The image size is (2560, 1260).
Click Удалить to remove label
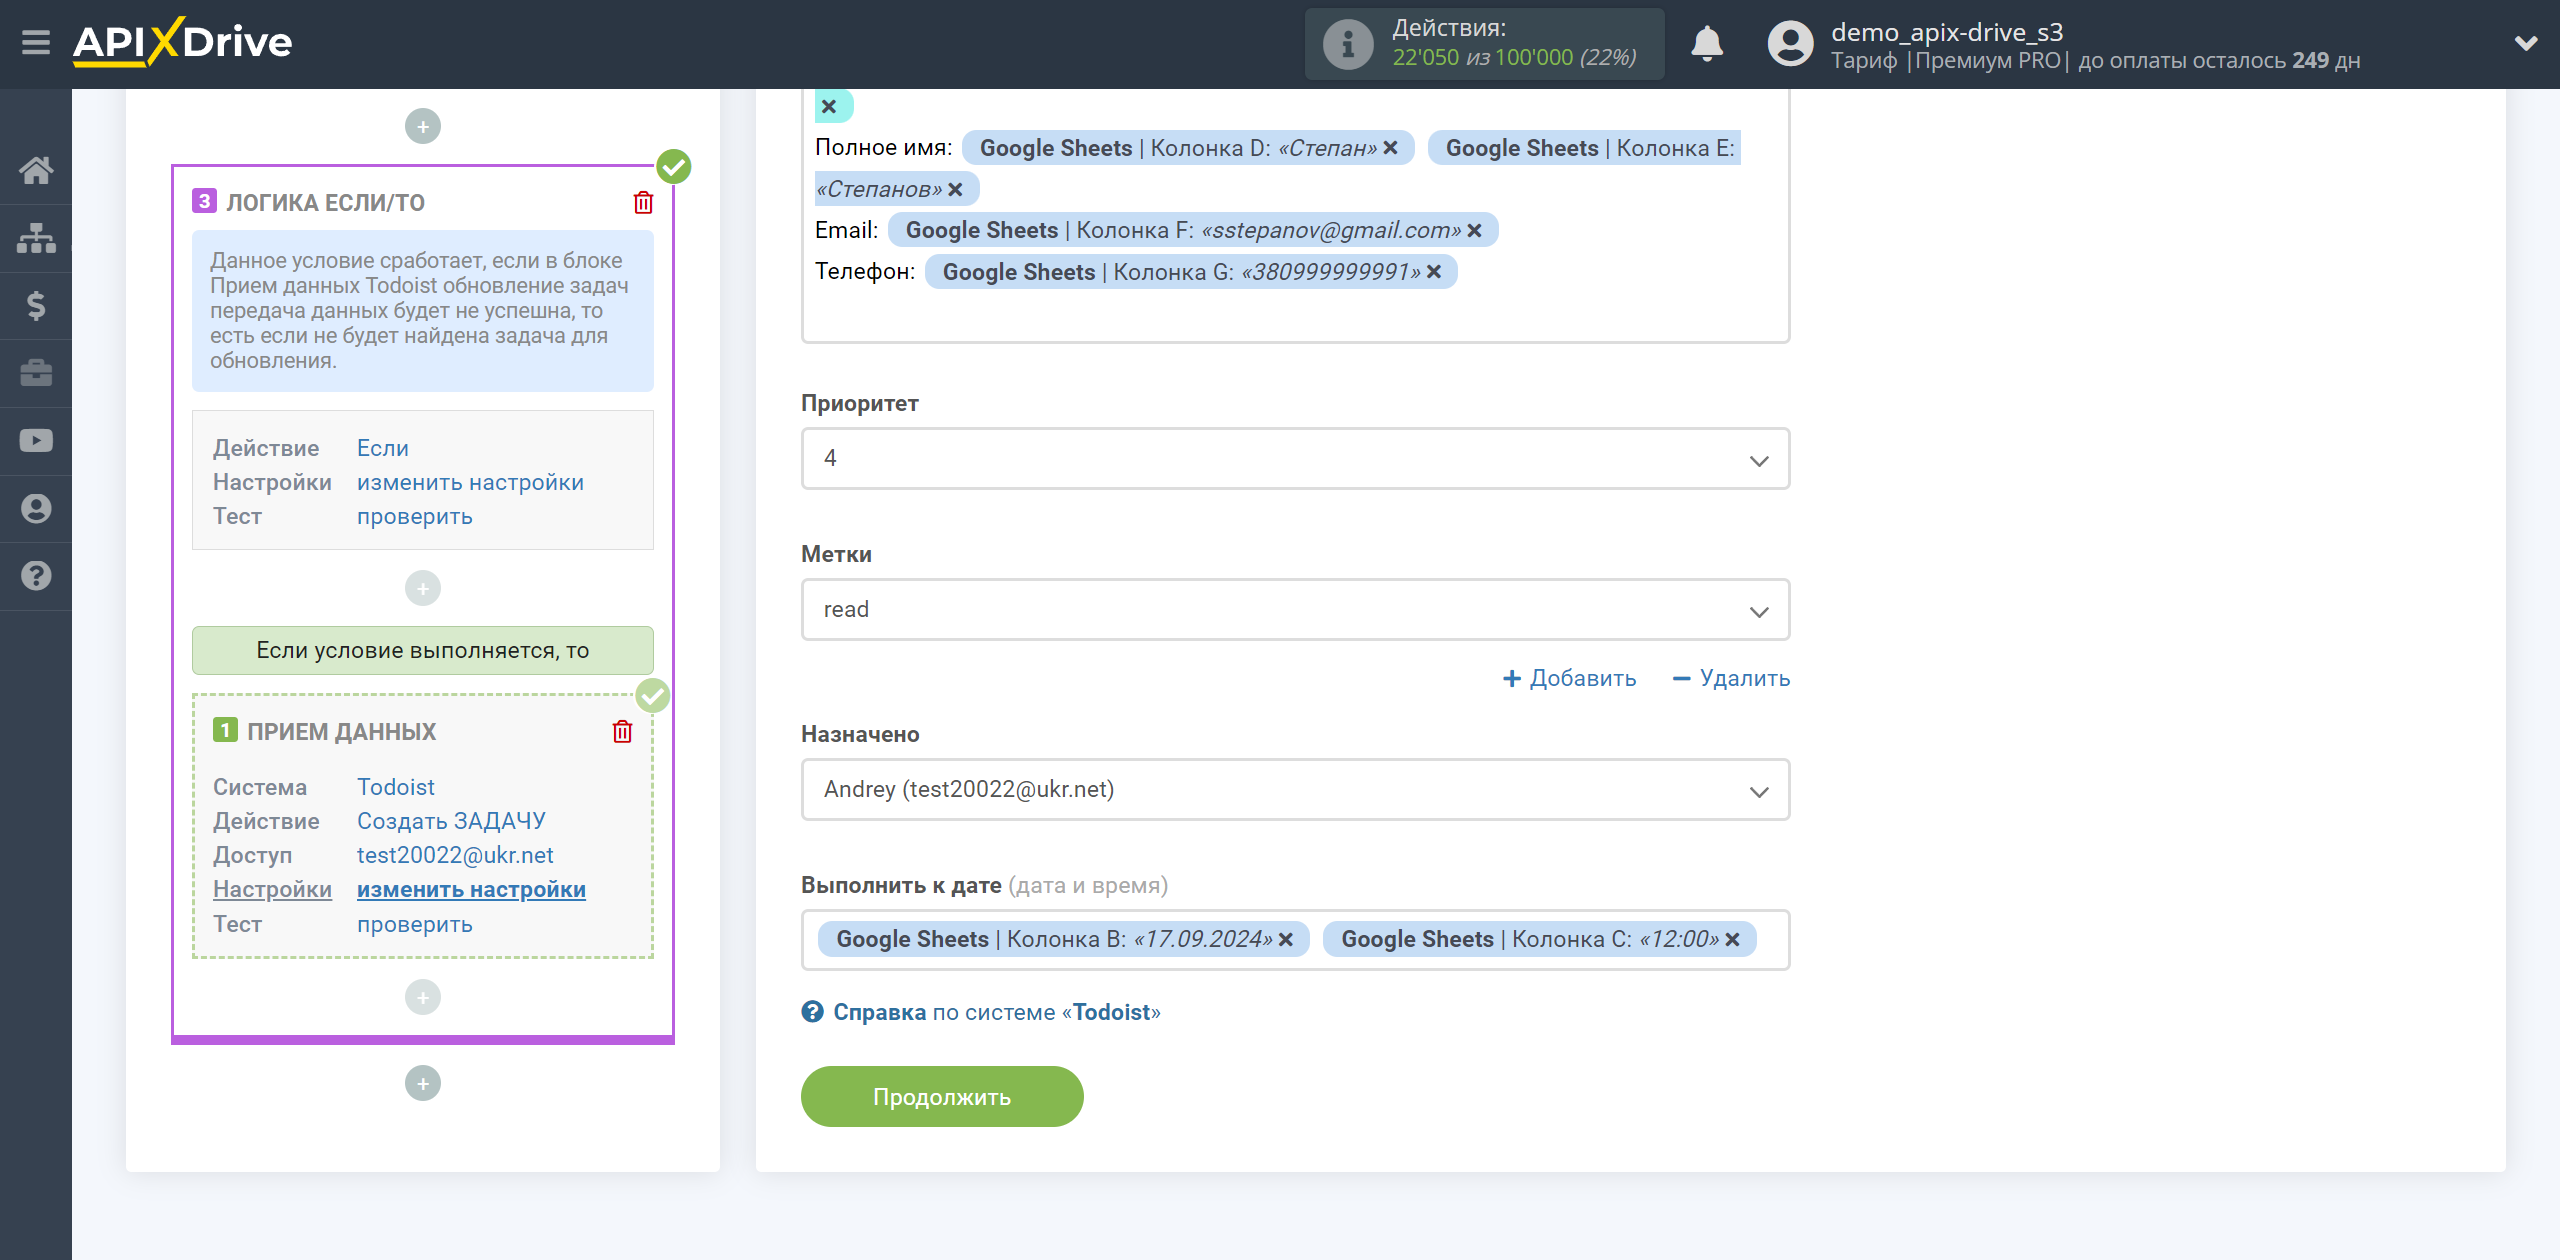click(x=1731, y=678)
